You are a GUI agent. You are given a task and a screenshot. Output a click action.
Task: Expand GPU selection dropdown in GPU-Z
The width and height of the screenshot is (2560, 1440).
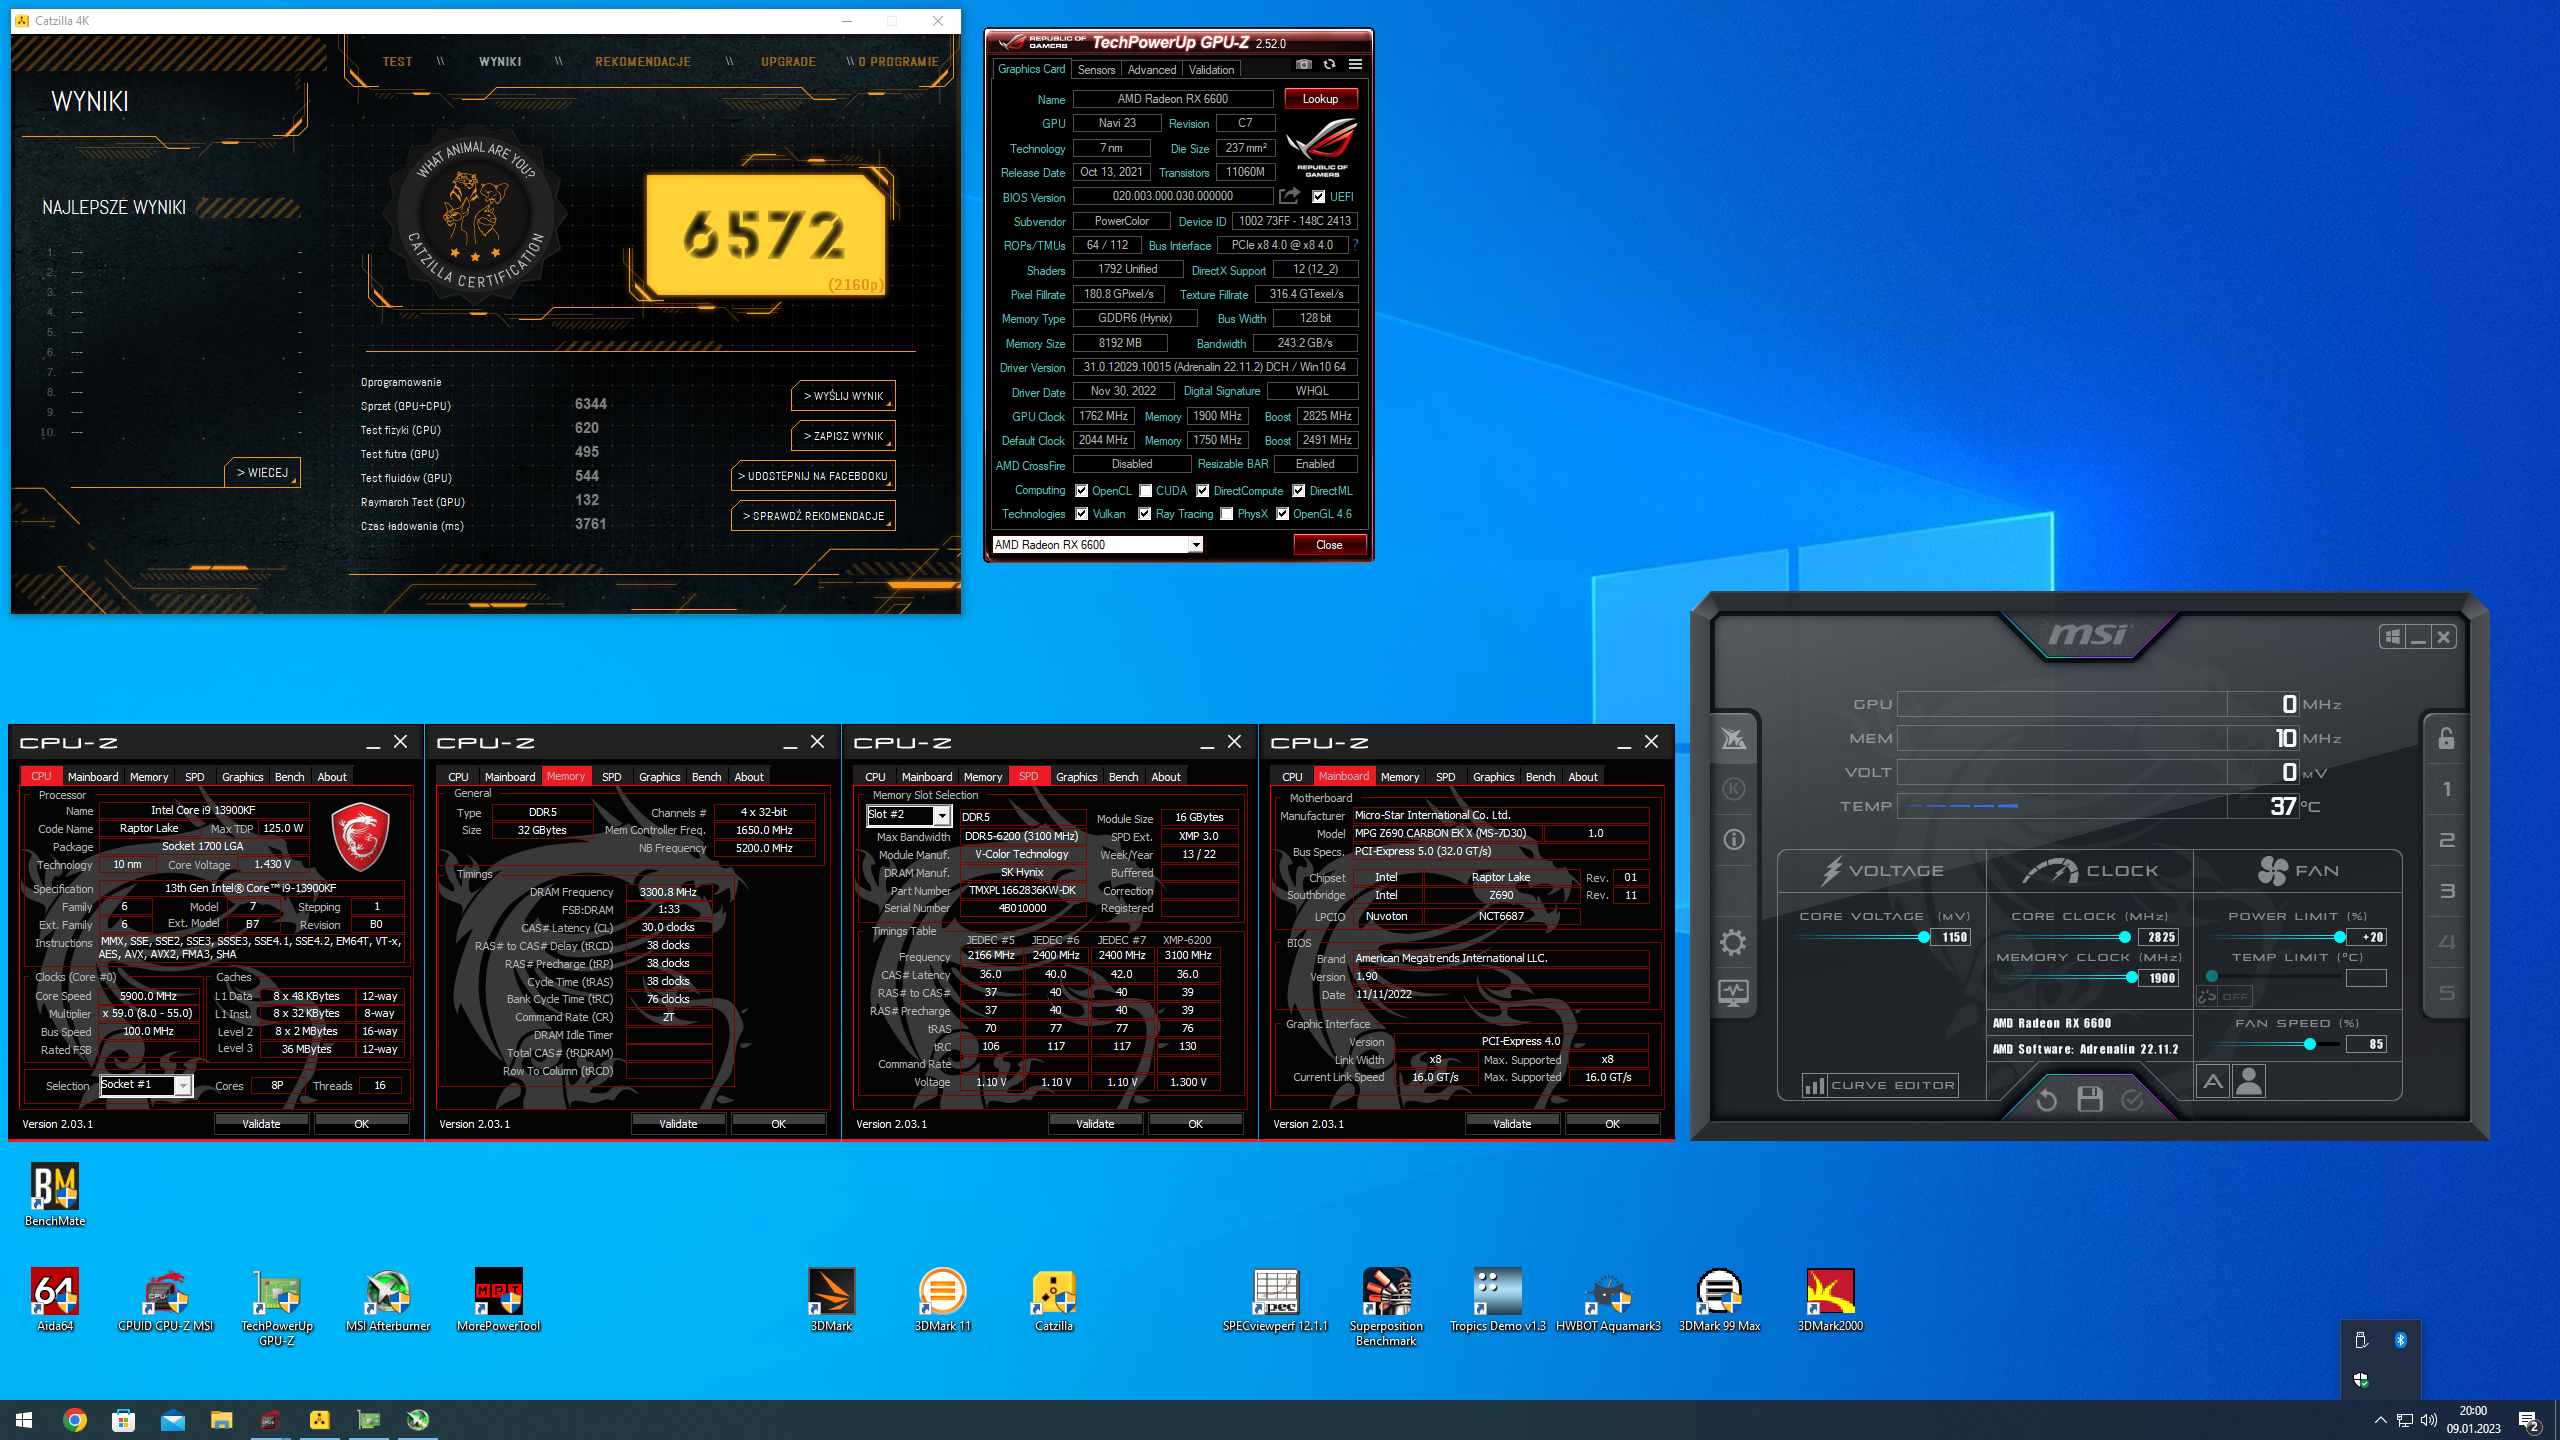click(1195, 545)
